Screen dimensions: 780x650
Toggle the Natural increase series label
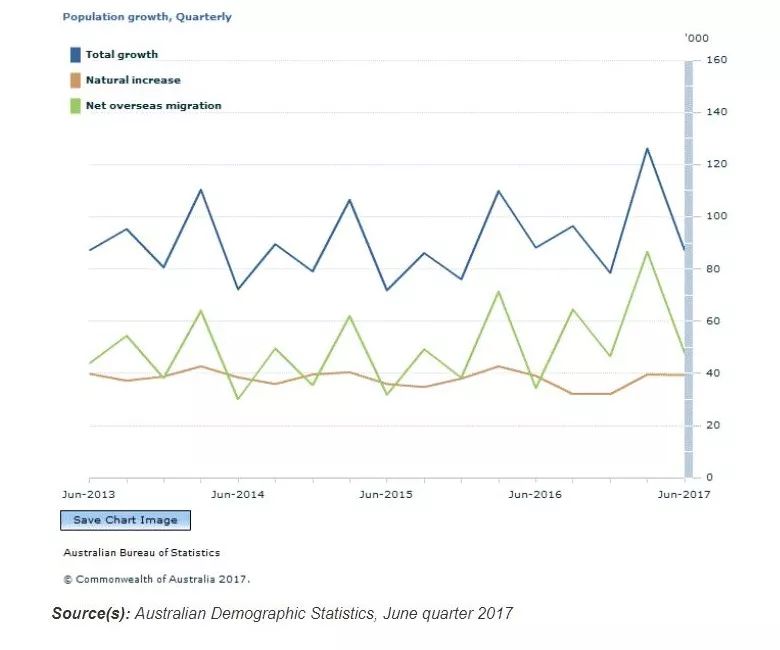[x=133, y=80]
